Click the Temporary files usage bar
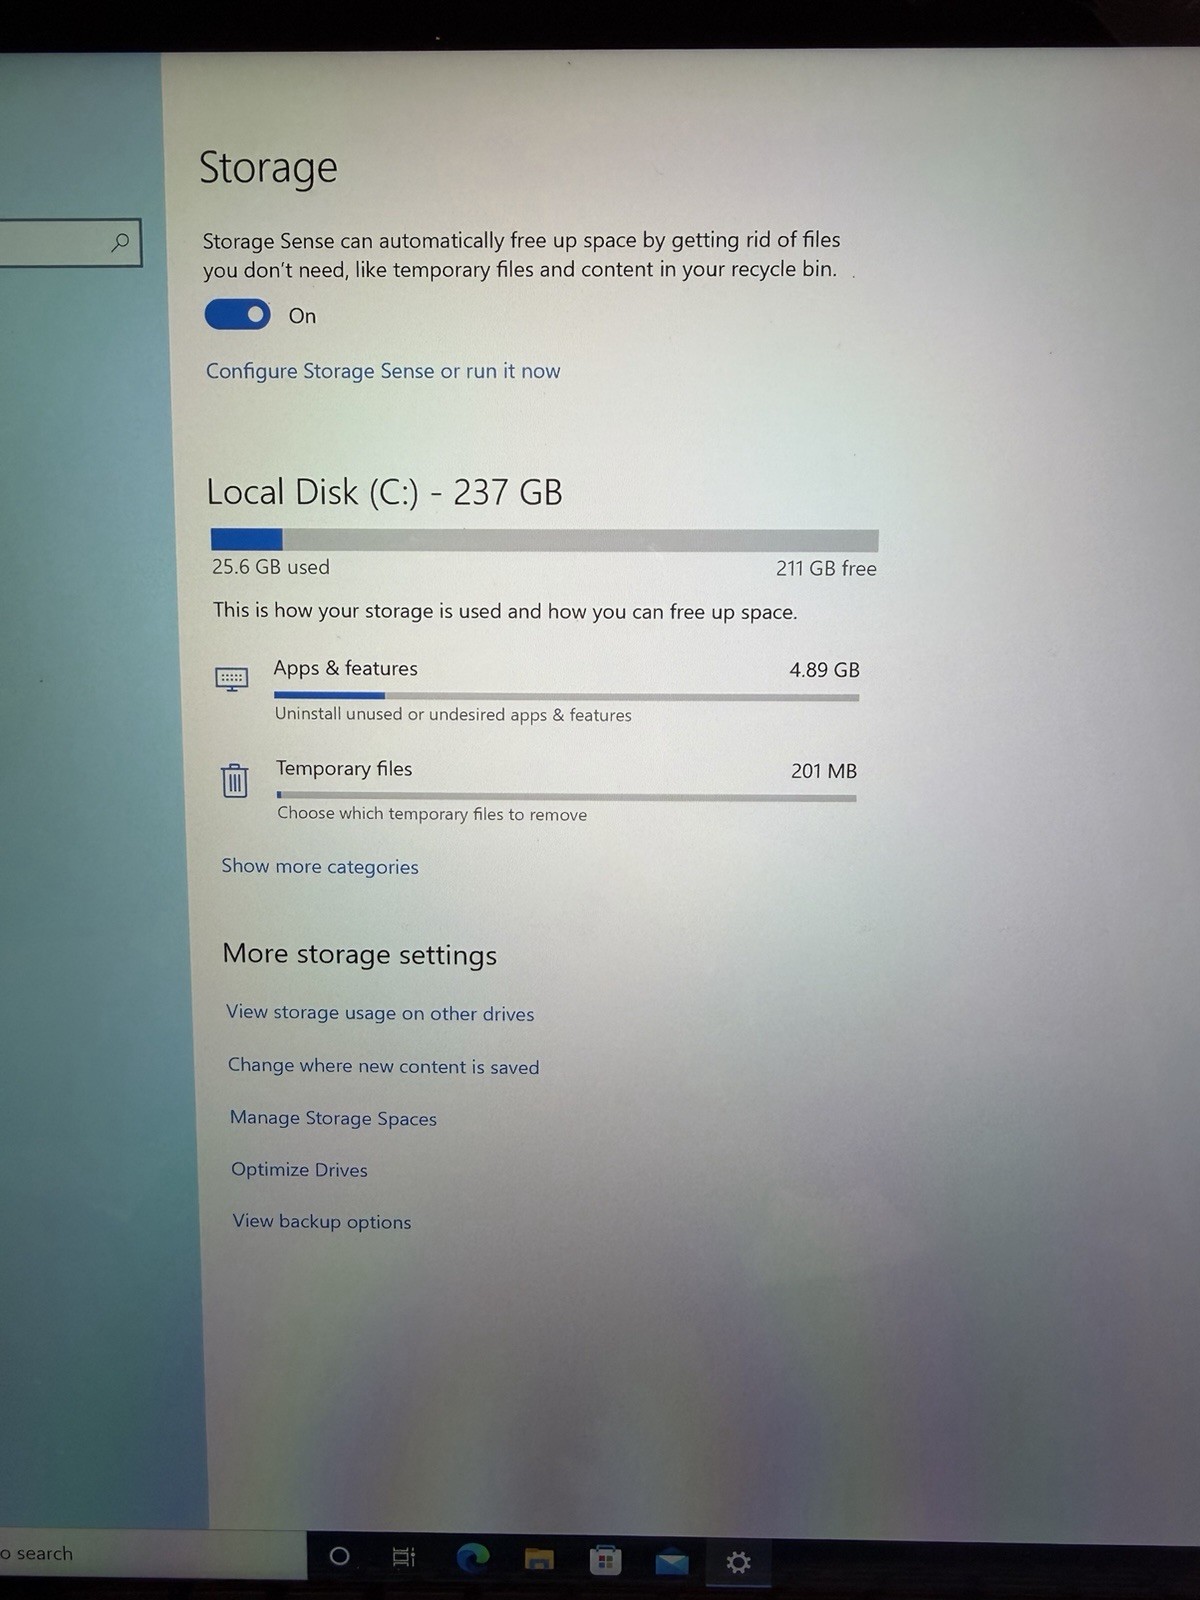The width and height of the screenshot is (1200, 1600). coord(566,797)
